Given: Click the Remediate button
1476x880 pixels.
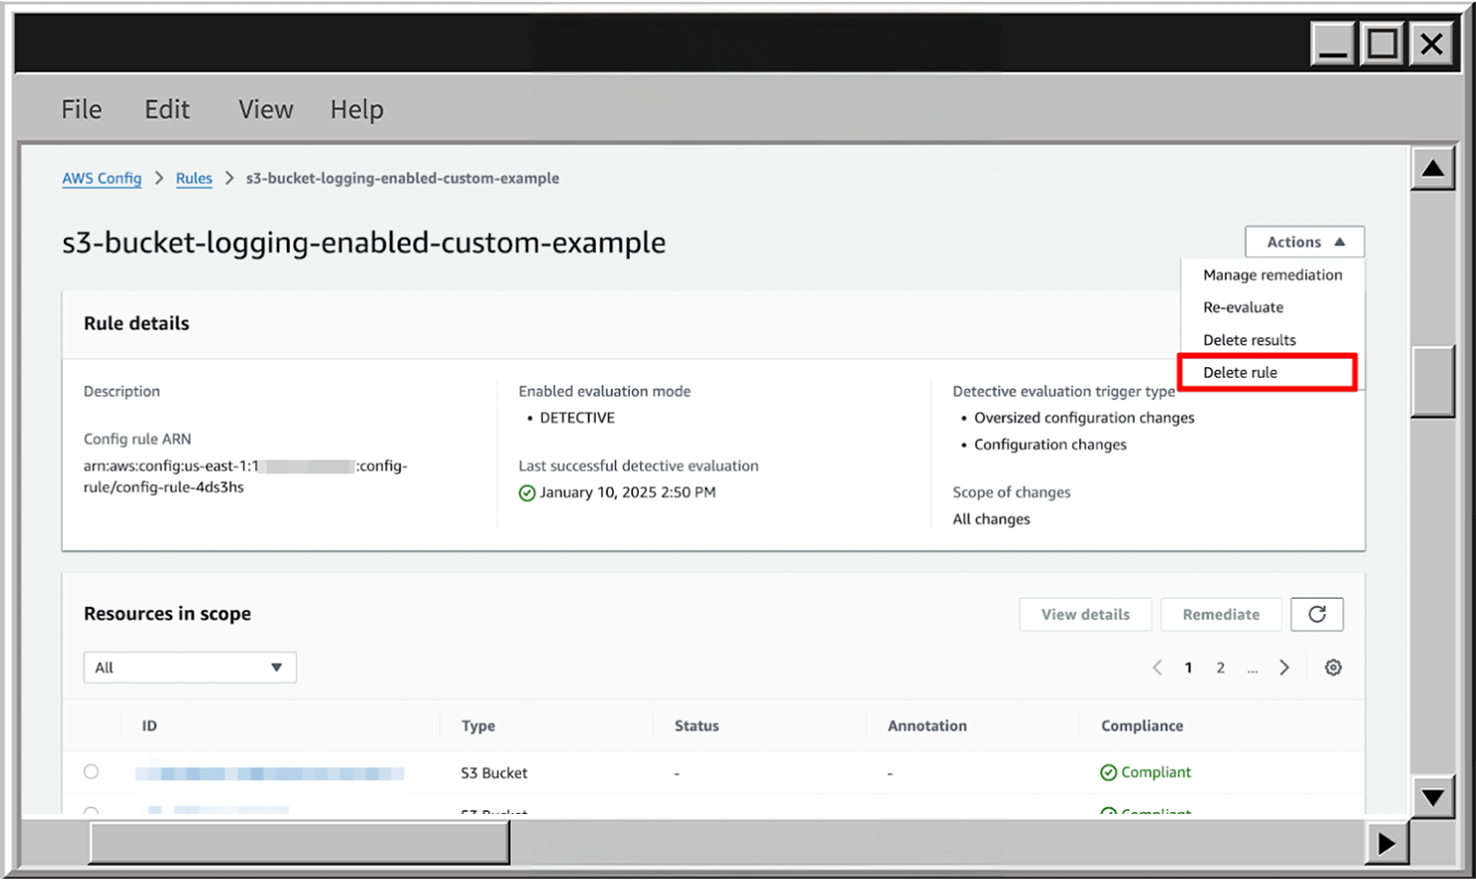Looking at the screenshot, I should click(1221, 614).
